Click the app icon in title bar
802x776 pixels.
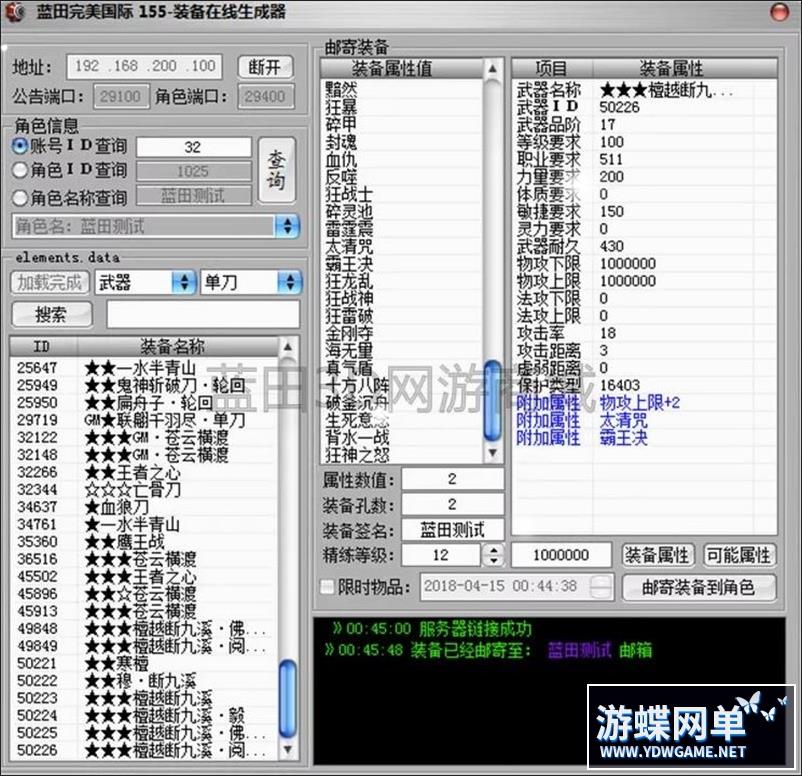[x=15, y=12]
